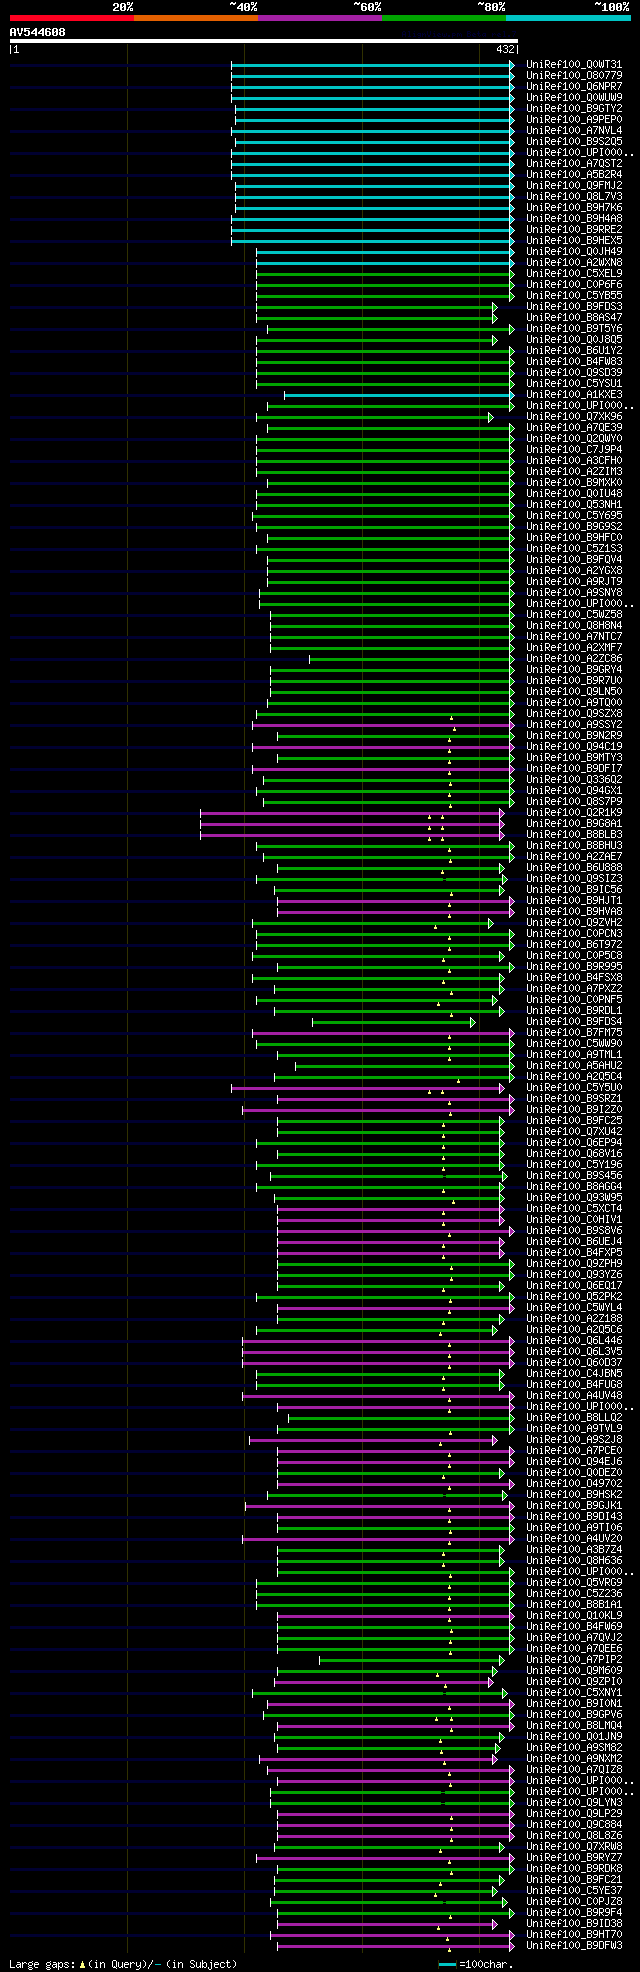Open hit UniRef100_Q7XK96
640x1972 pixels.
574,417
